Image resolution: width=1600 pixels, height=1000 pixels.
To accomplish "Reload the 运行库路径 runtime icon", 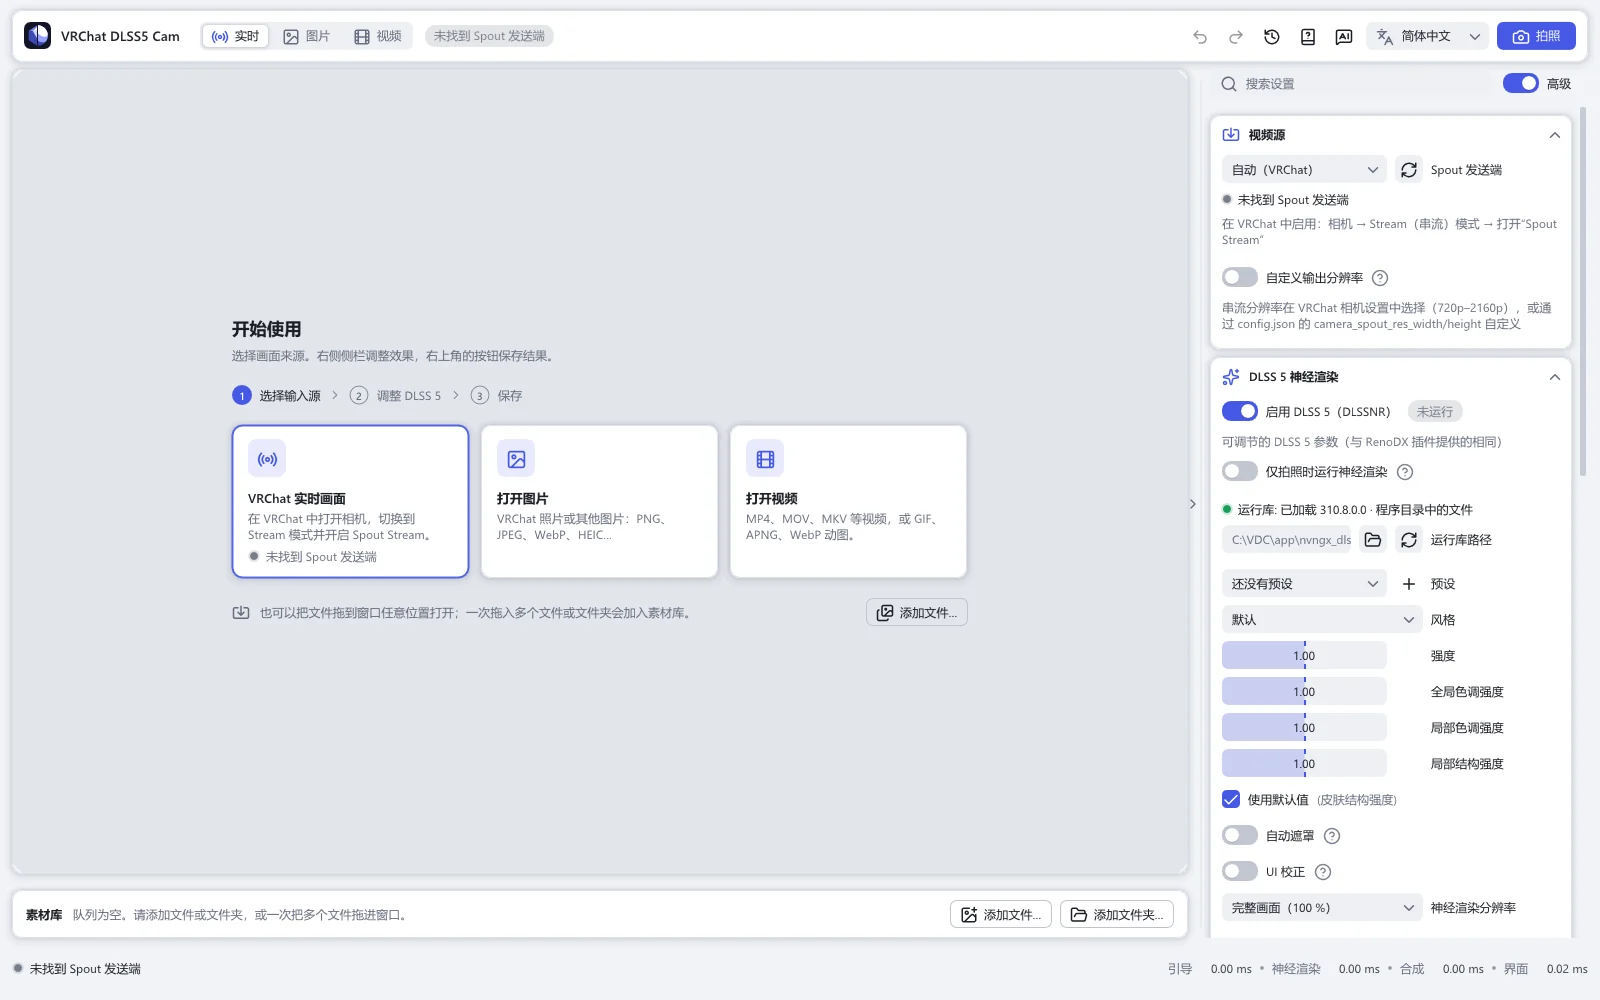I will 1409,540.
